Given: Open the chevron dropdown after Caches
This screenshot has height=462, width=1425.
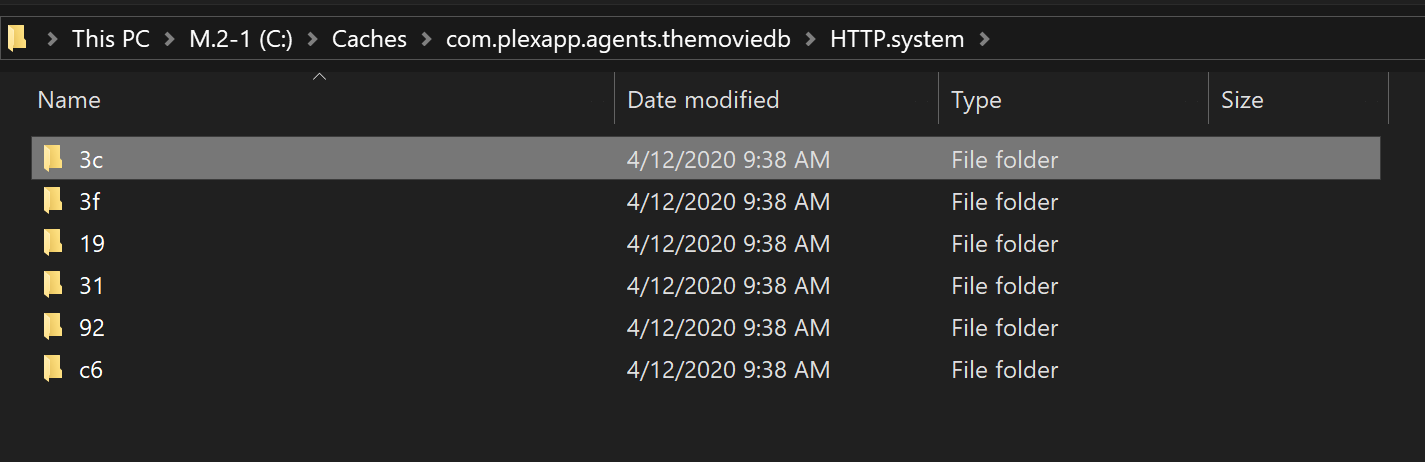Looking at the screenshot, I should pyautogui.click(x=427, y=39).
